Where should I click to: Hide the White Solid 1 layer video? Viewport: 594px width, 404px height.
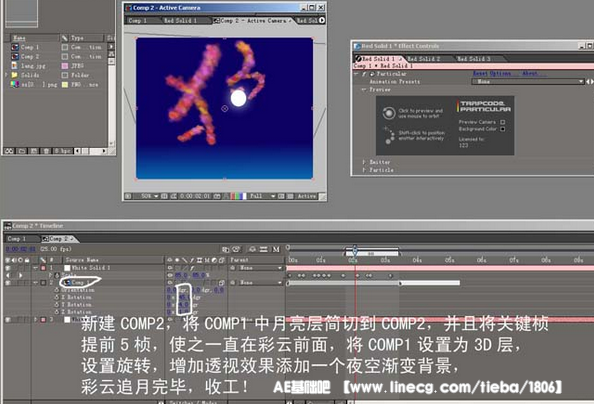pyautogui.click(x=8, y=268)
